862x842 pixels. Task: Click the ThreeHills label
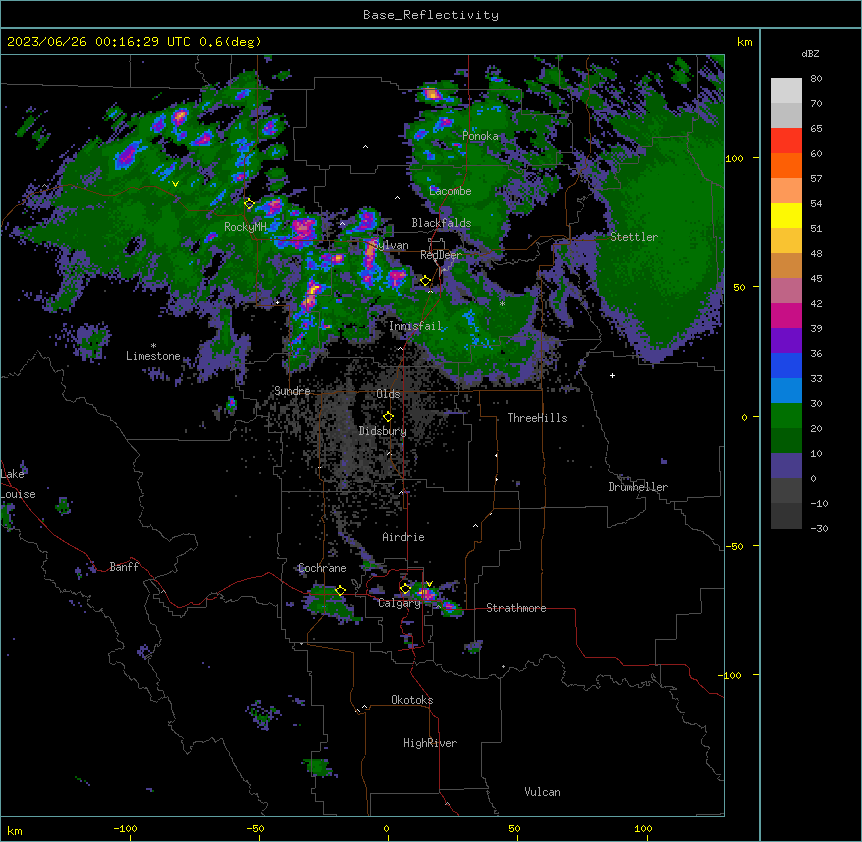click(x=537, y=418)
